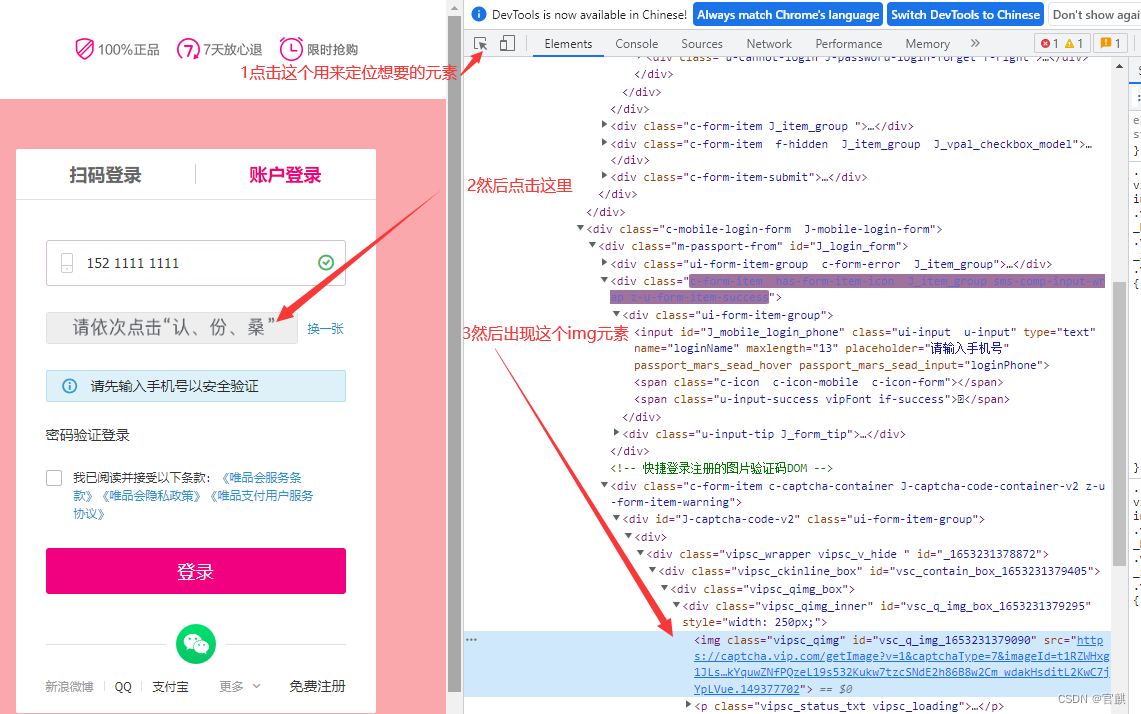Viewport: 1141px width, 714px height.
Task: Select the span u-input-success node
Action: click(822, 399)
